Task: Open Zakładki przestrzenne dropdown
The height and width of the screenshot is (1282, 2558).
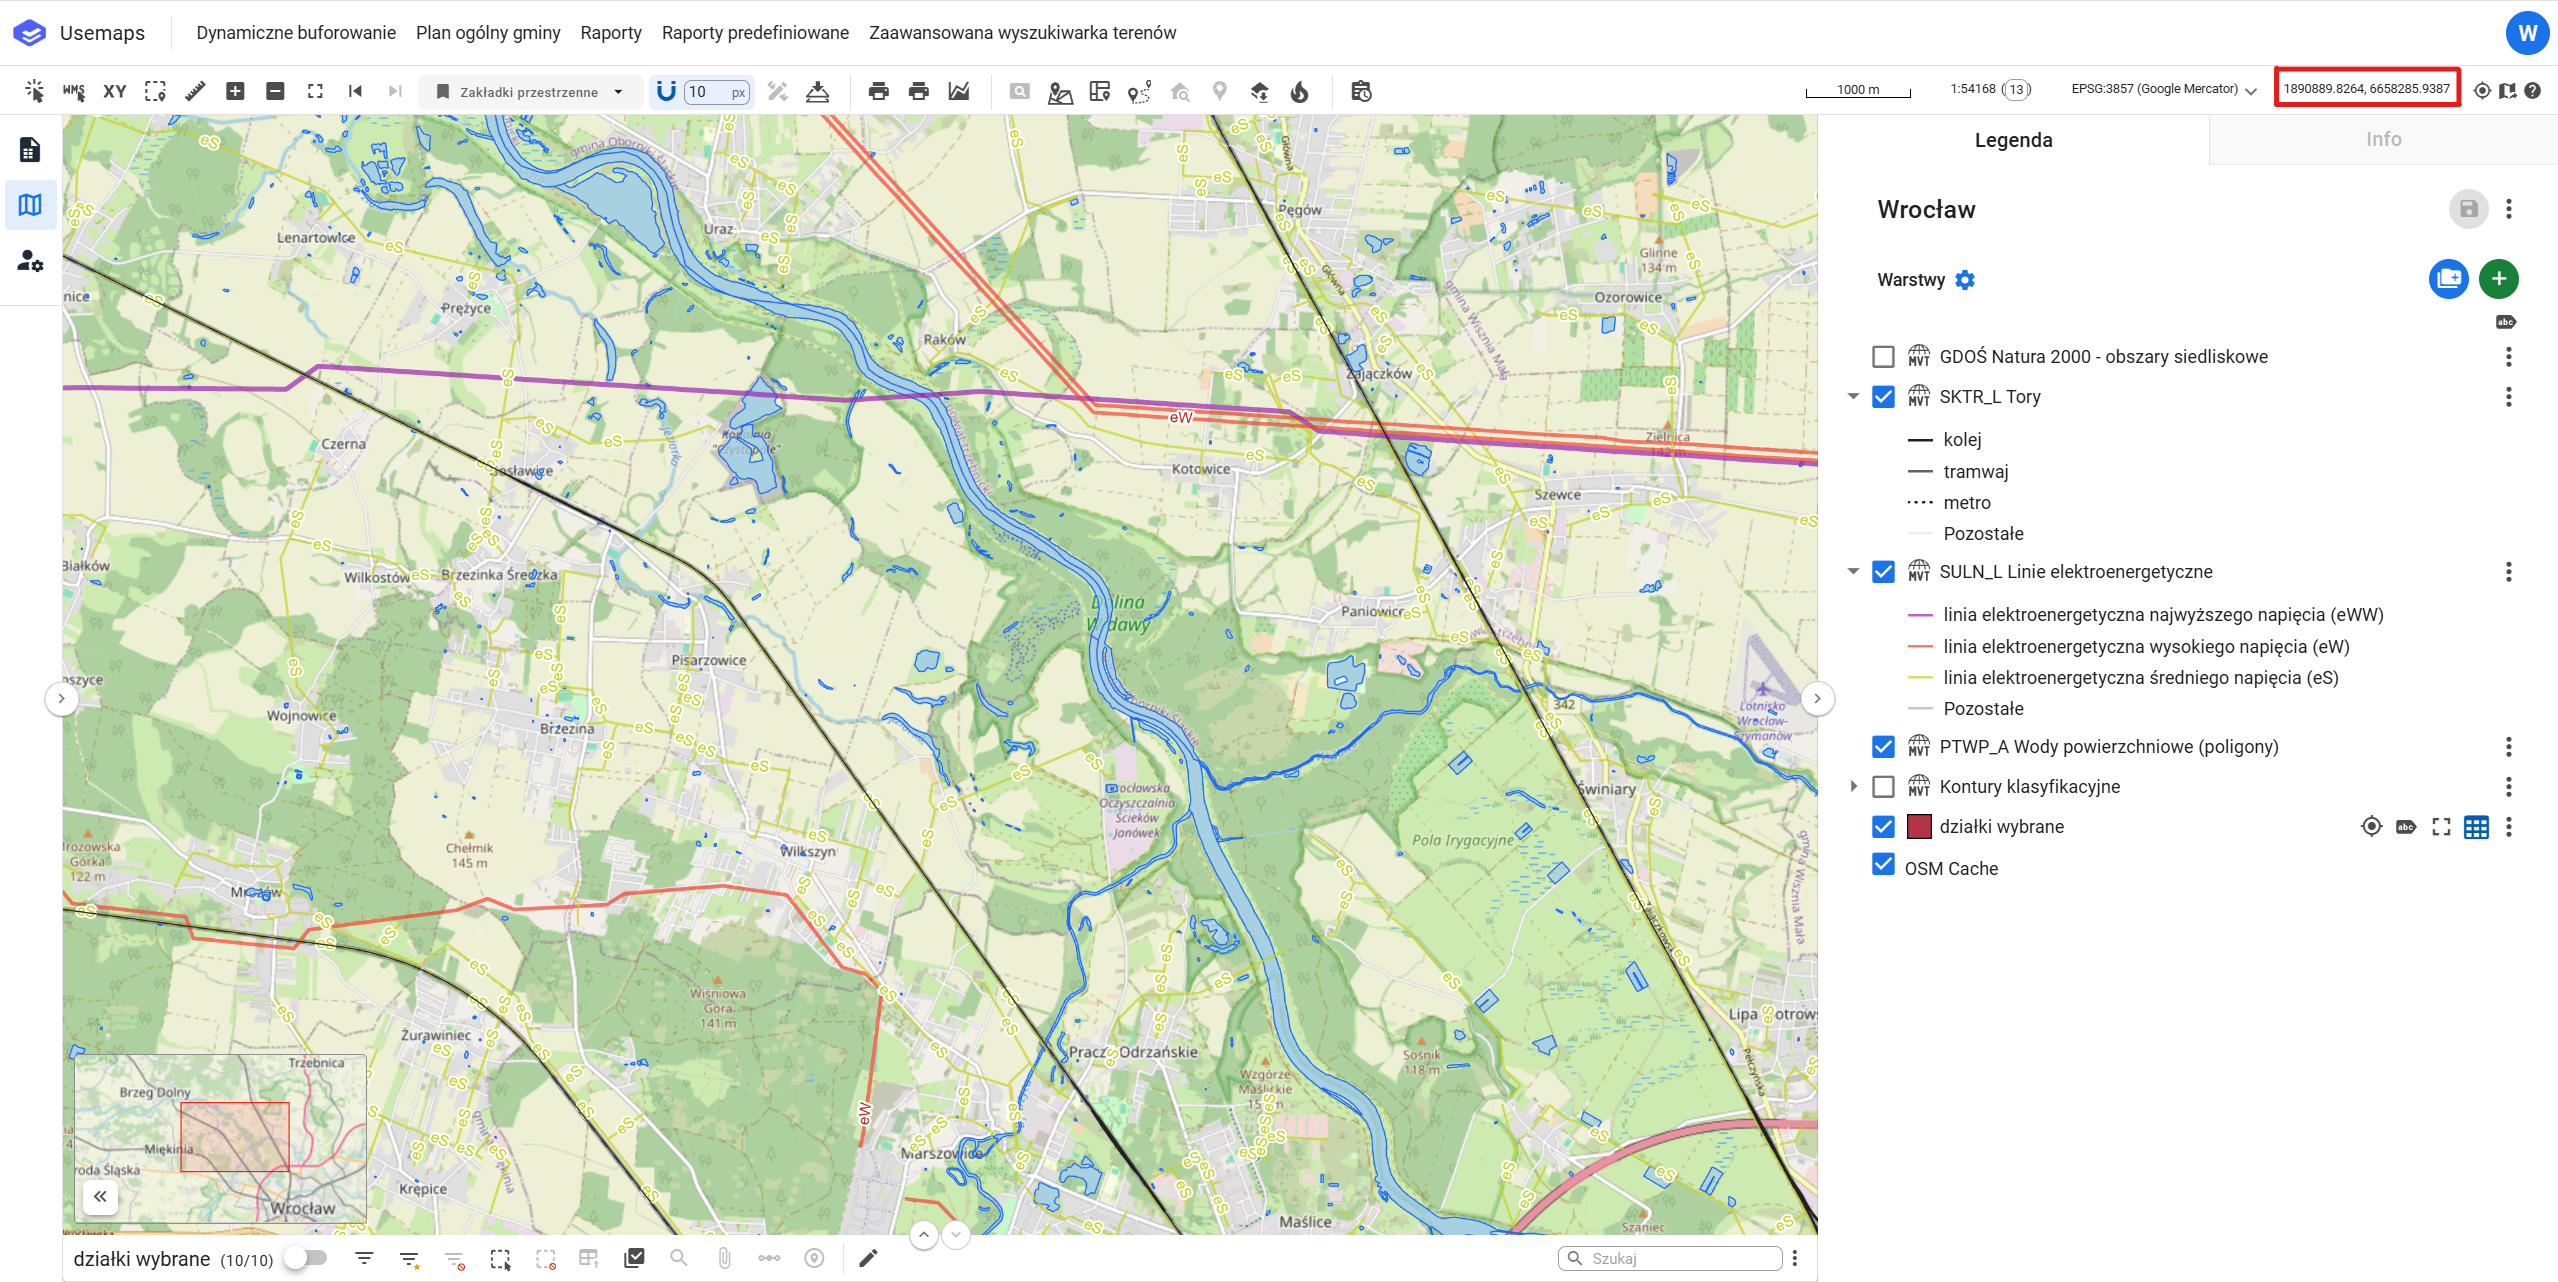Action: [530, 91]
